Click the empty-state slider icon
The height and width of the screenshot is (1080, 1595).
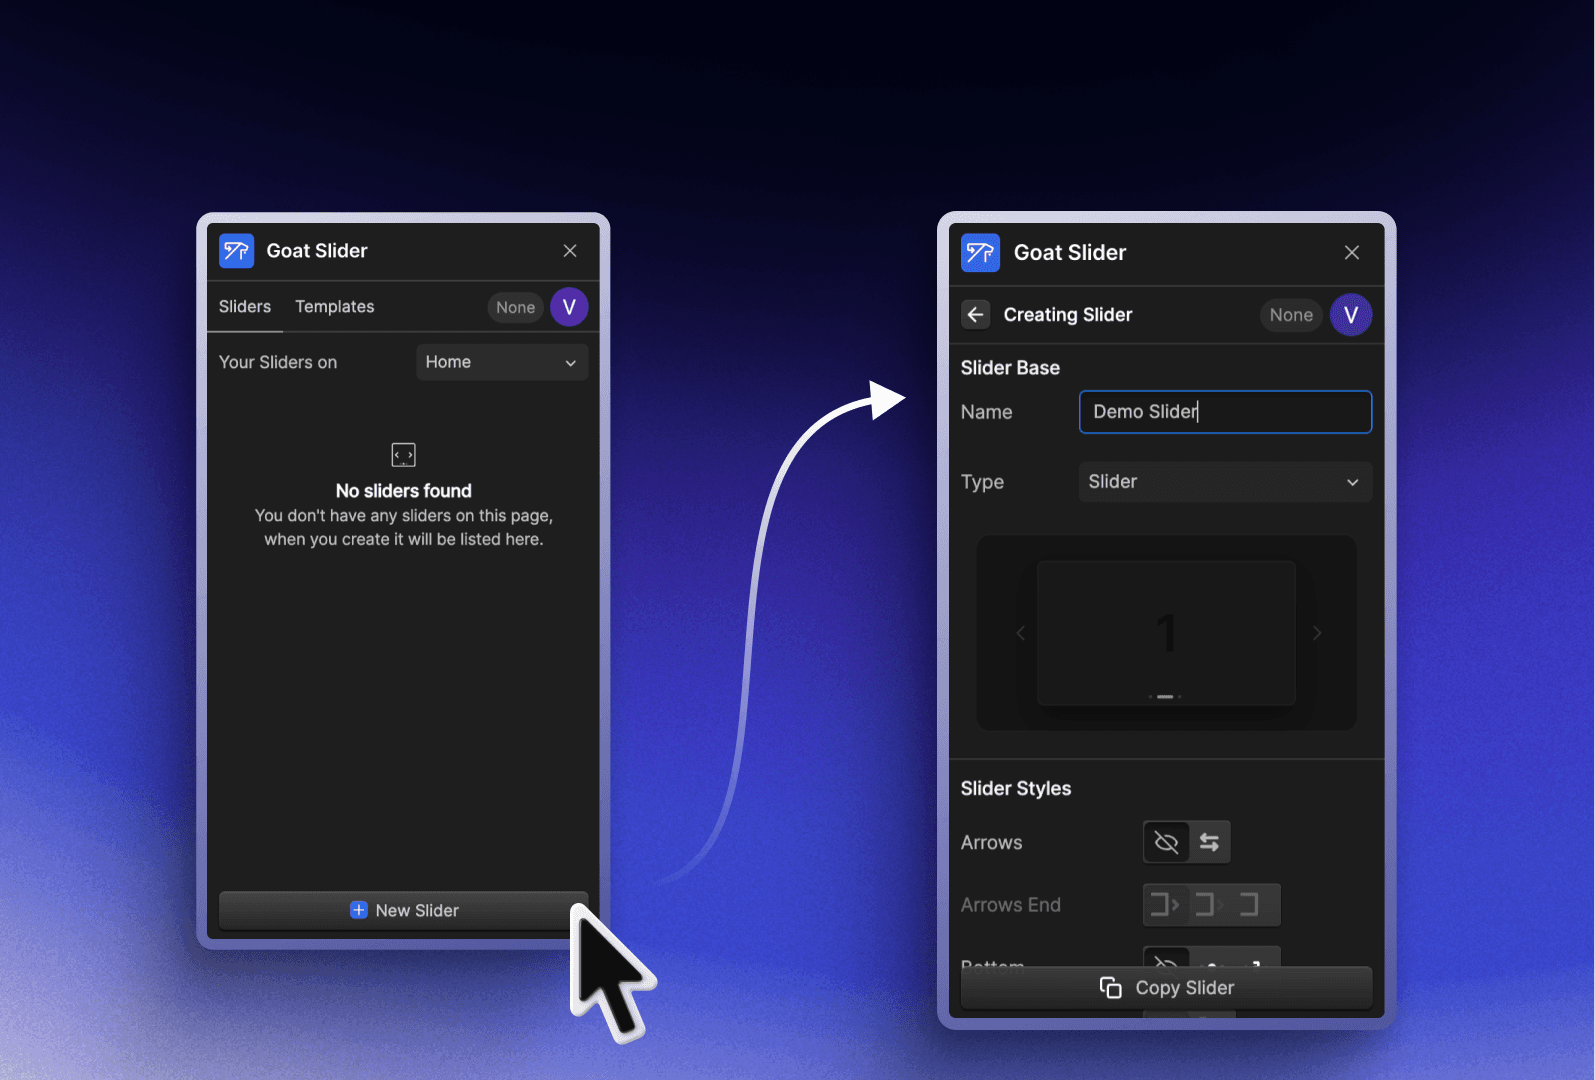404,455
